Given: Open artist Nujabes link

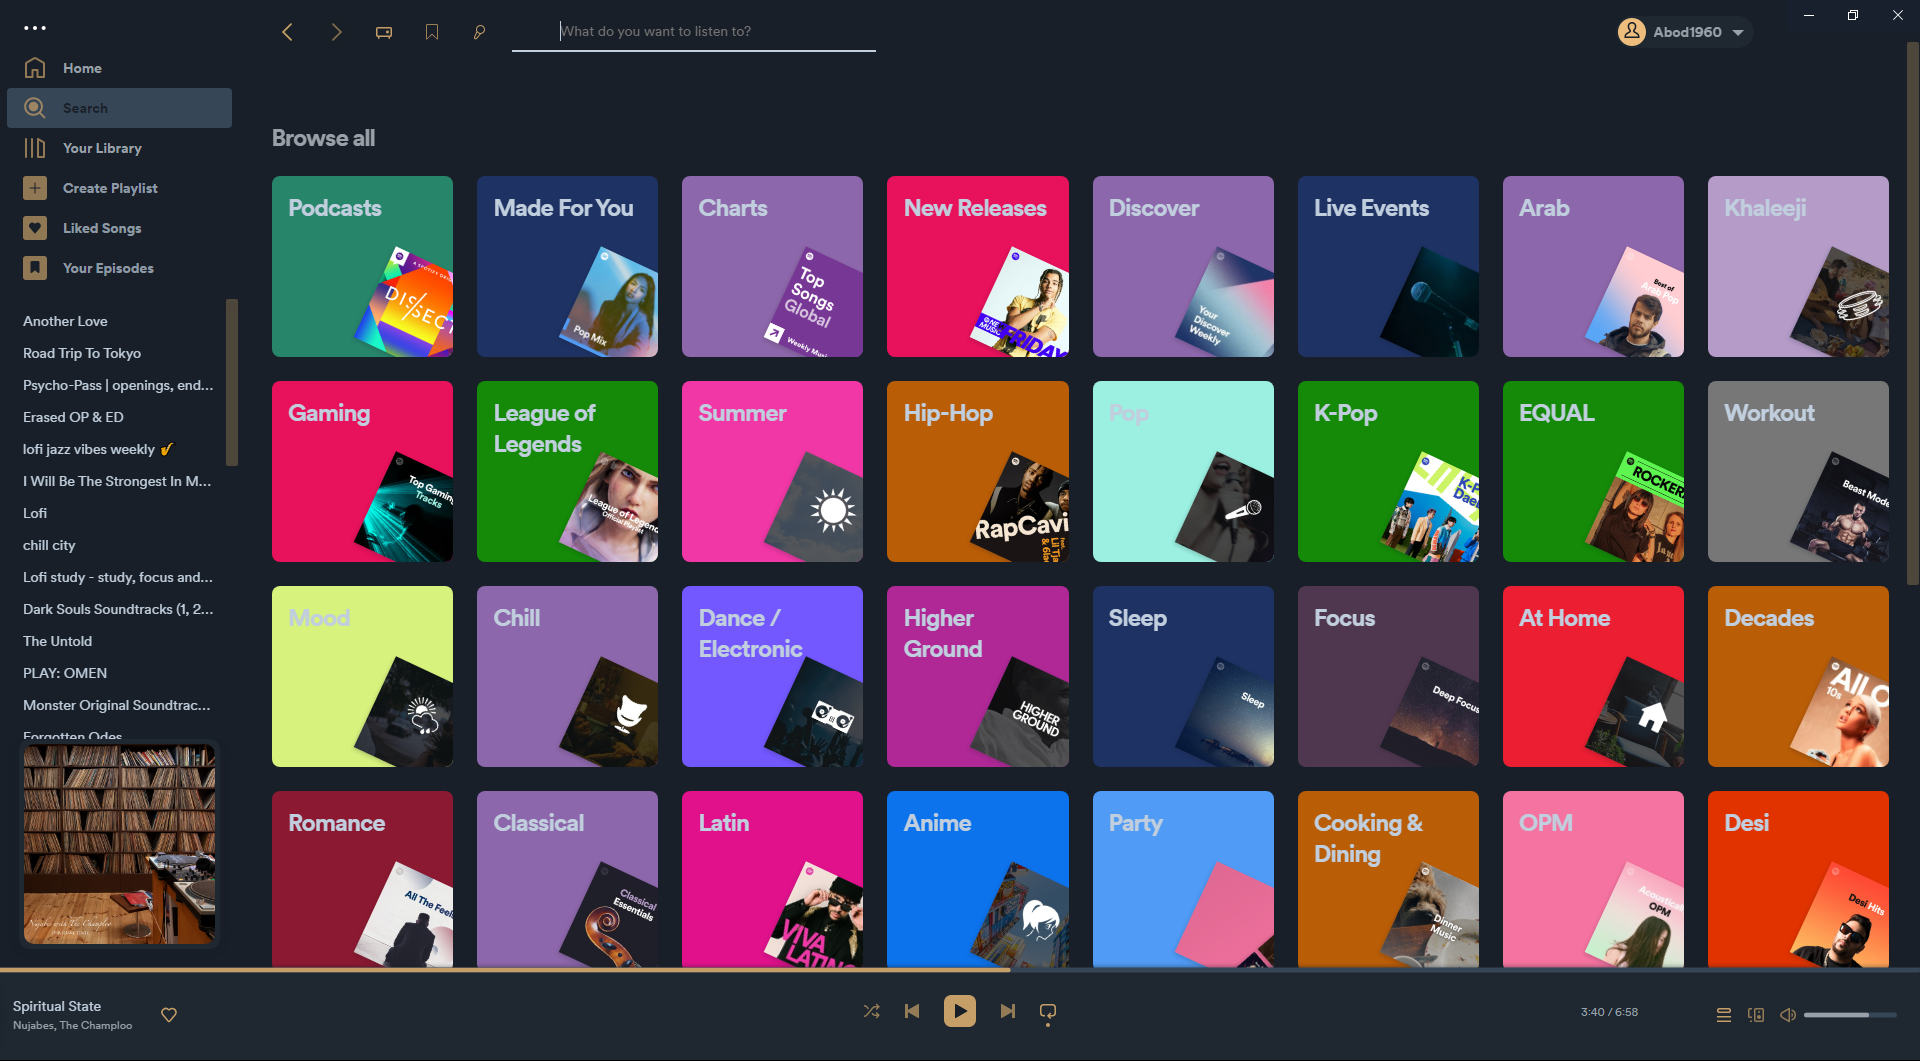Looking at the screenshot, I should (x=33, y=1025).
